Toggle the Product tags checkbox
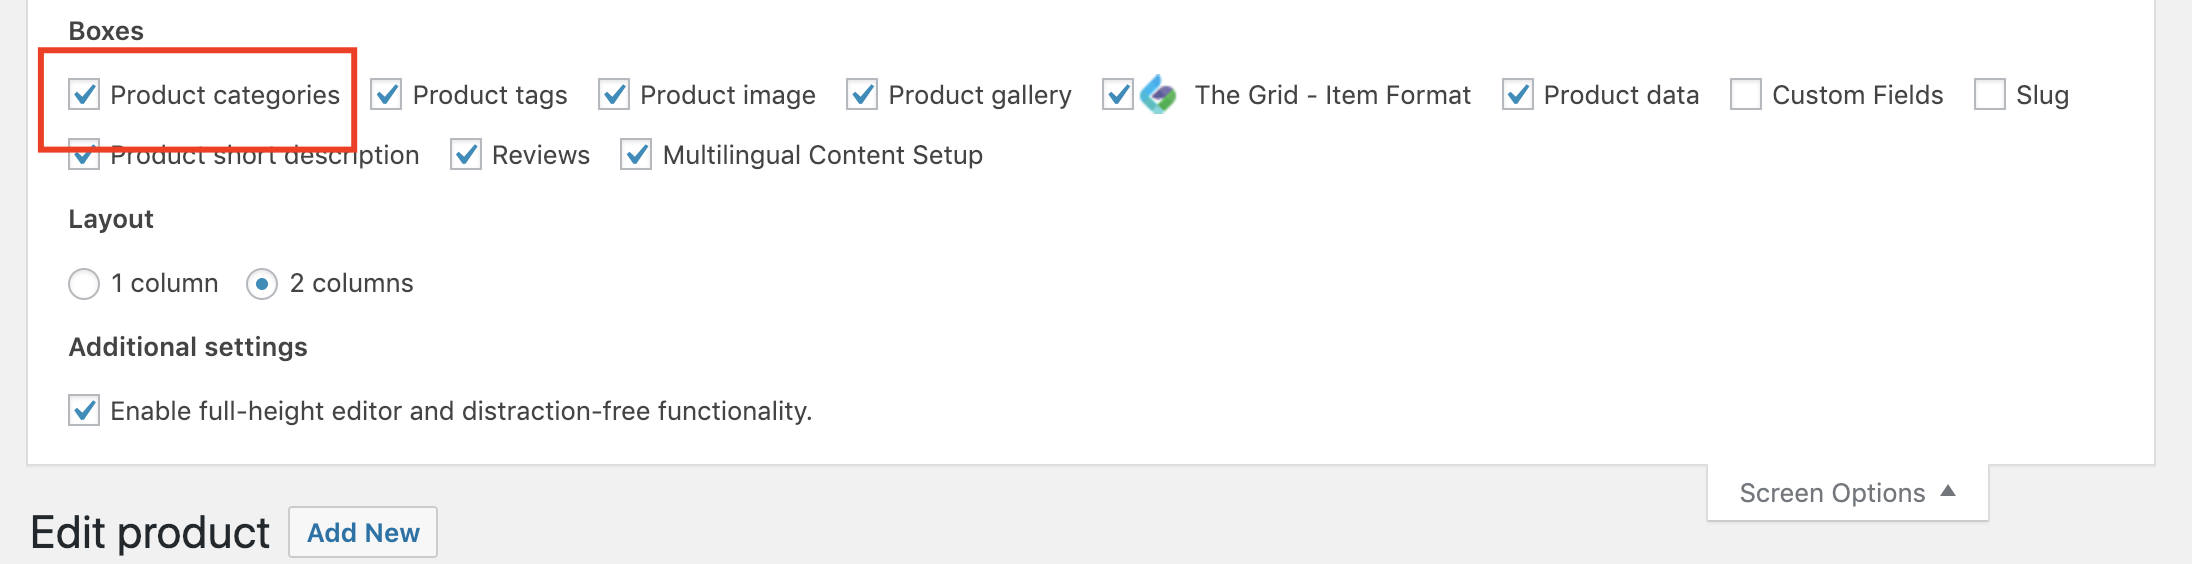 pyautogui.click(x=386, y=95)
